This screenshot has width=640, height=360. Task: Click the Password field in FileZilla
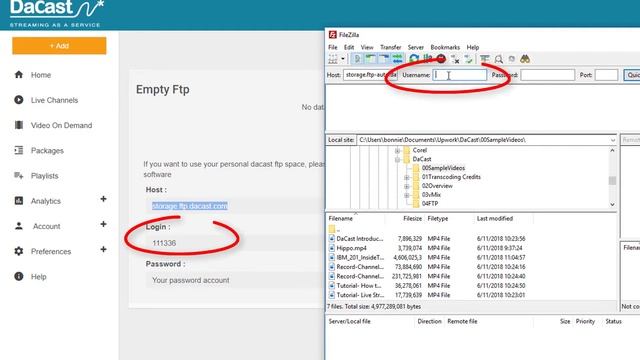pyautogui.click(x=547, y=75)
